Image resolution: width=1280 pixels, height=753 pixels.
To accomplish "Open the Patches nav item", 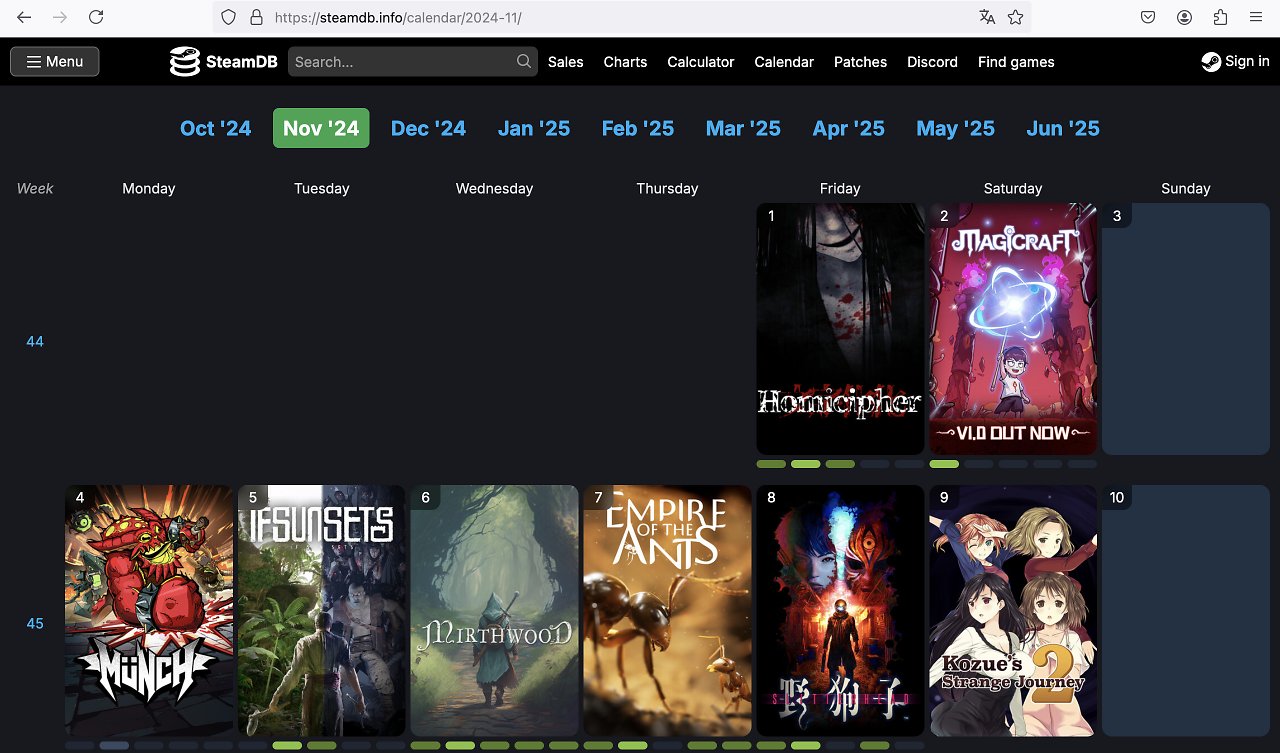I will tap(861, 62).
